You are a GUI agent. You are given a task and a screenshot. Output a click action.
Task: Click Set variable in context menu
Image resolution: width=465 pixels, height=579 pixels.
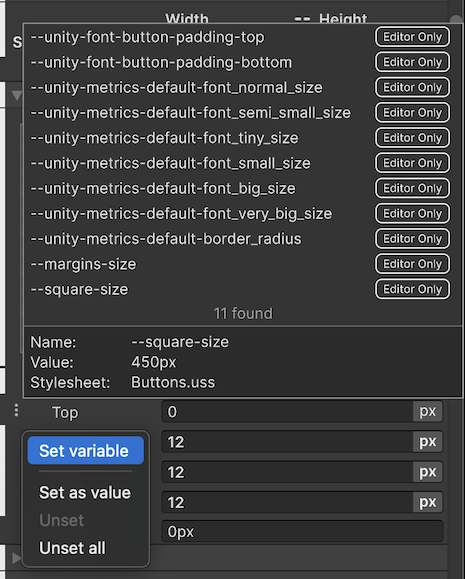[x=85, y=450]
